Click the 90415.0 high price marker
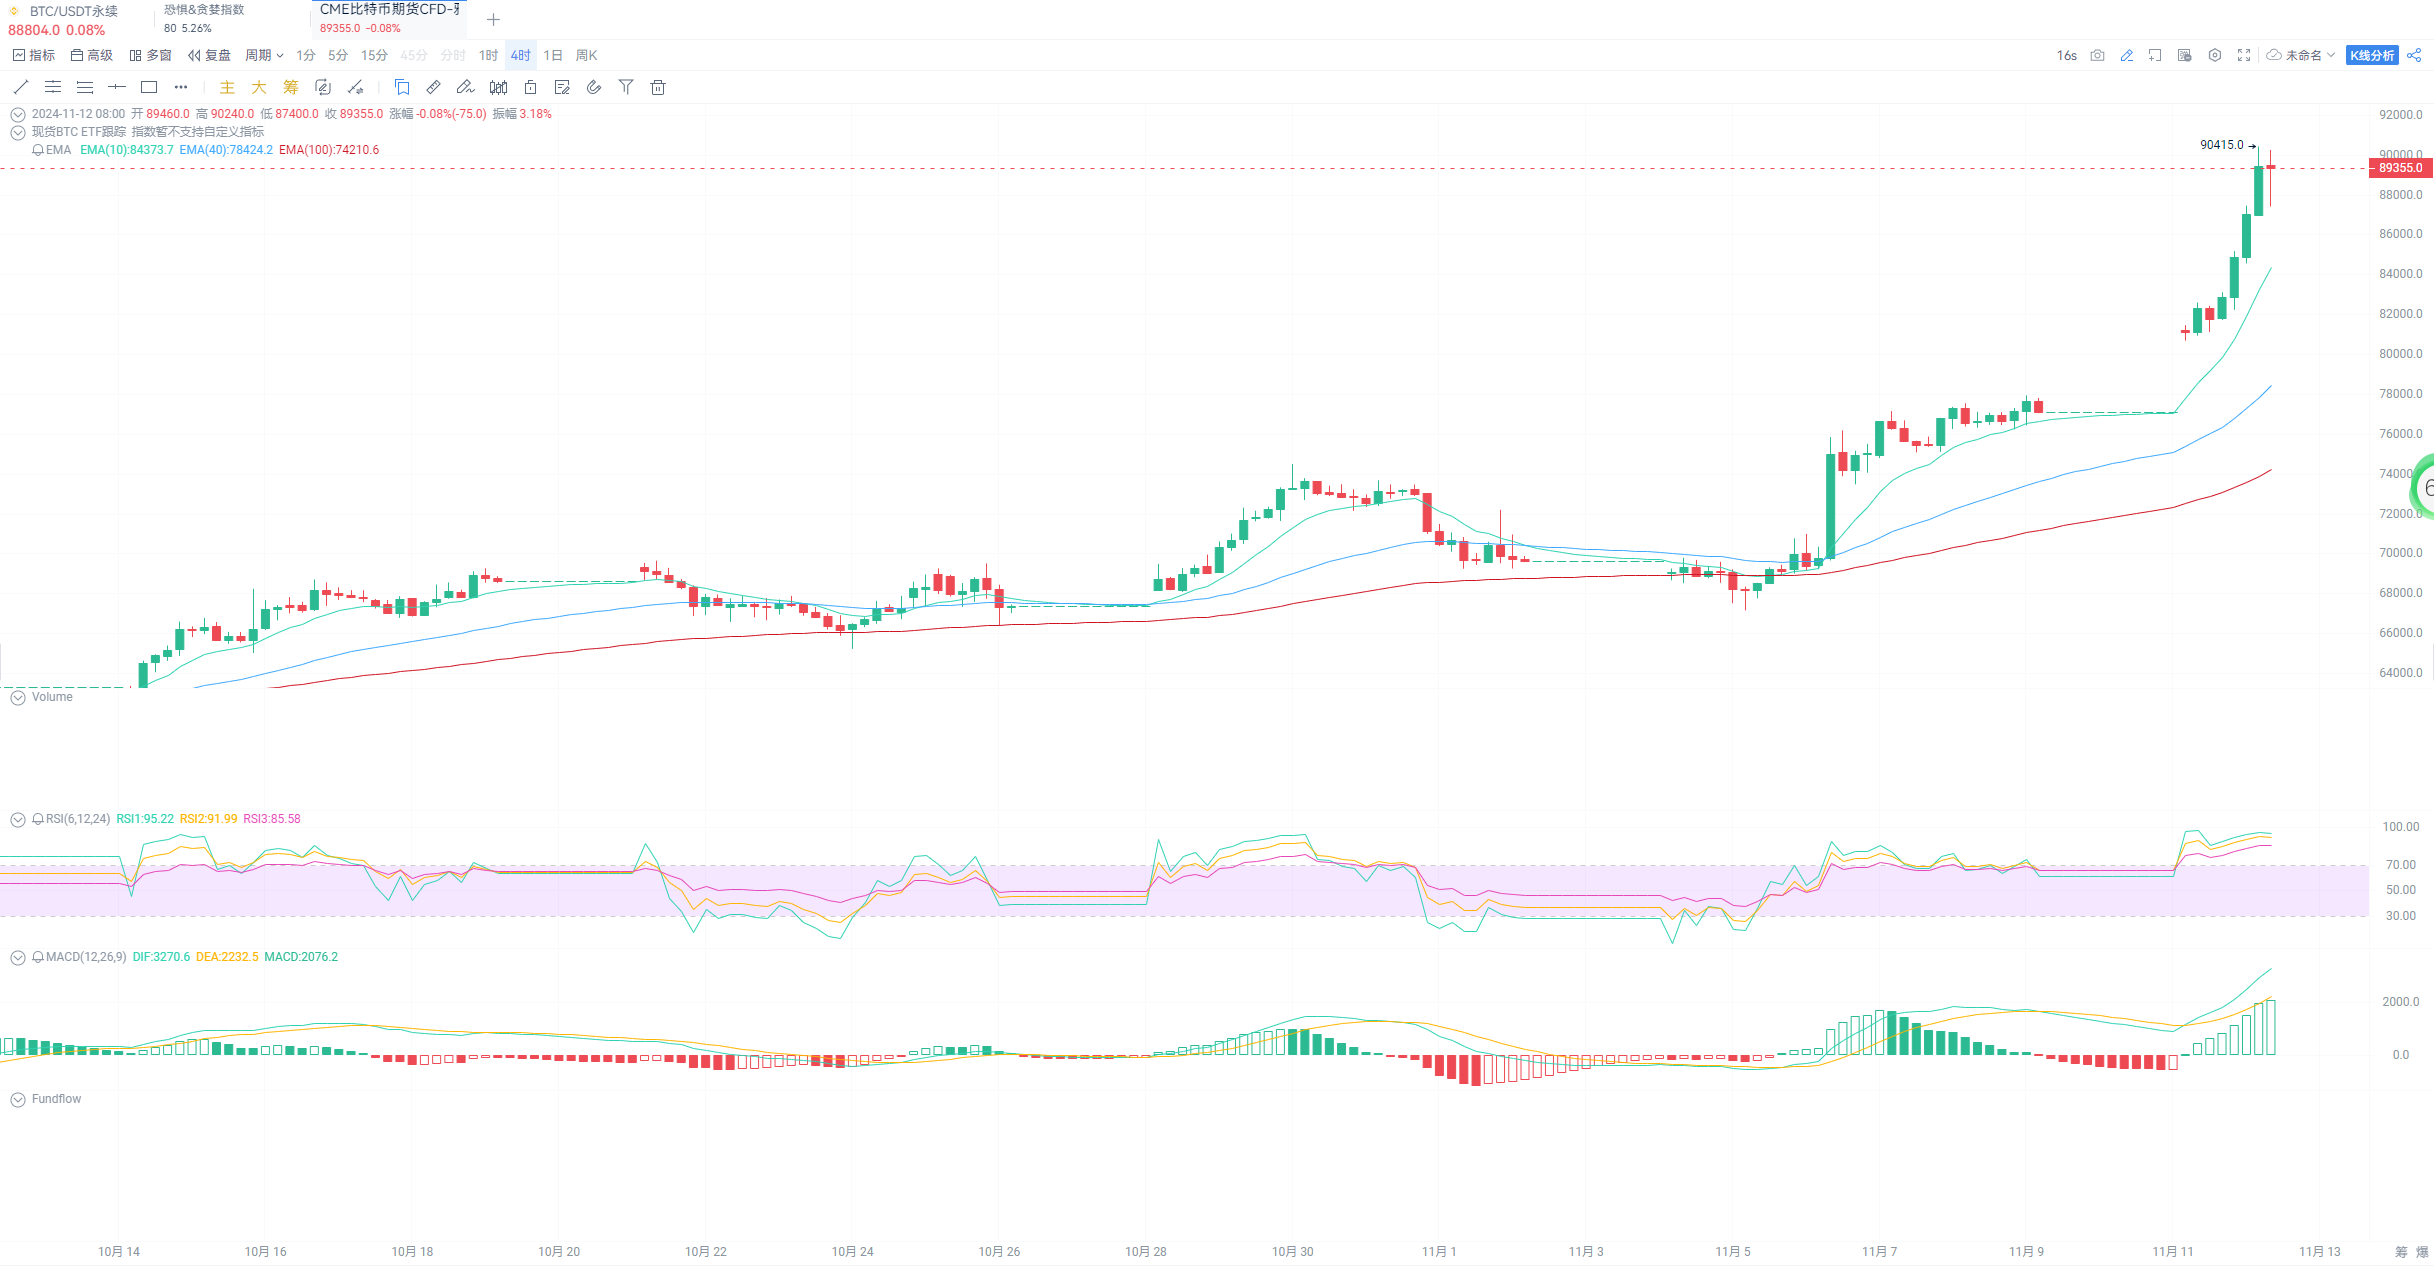The height and width of the screenshot is (1266, 2434). [2221, 145]
